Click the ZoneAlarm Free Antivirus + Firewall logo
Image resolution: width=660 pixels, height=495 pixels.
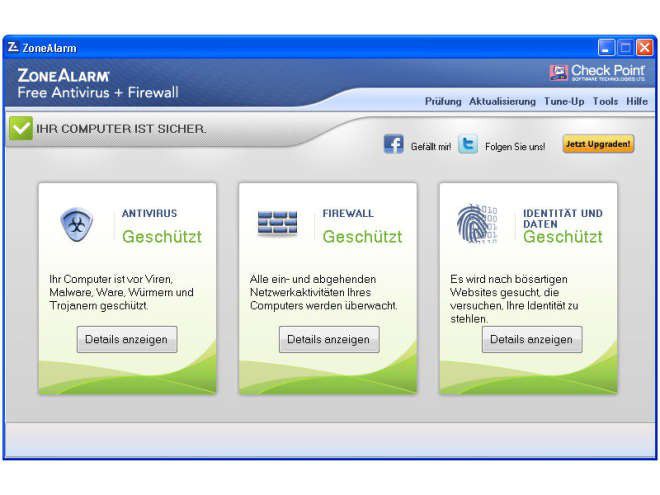pos(98,83)
